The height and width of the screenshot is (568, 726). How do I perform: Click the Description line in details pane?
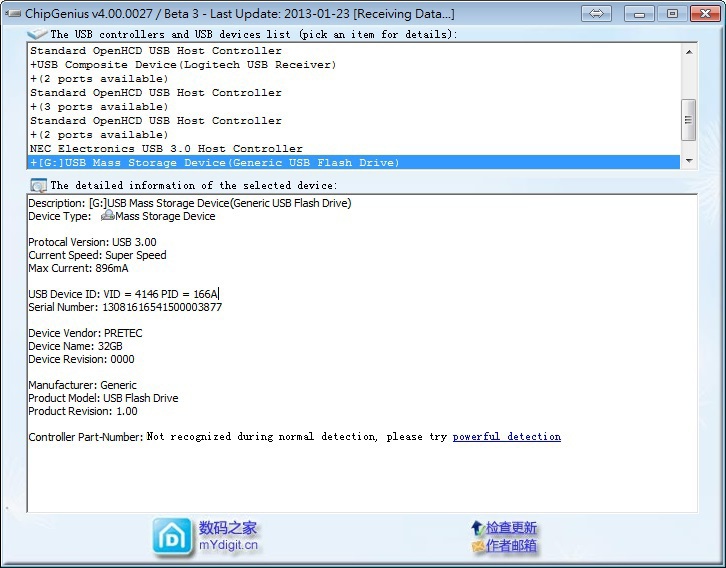[190, 203]
